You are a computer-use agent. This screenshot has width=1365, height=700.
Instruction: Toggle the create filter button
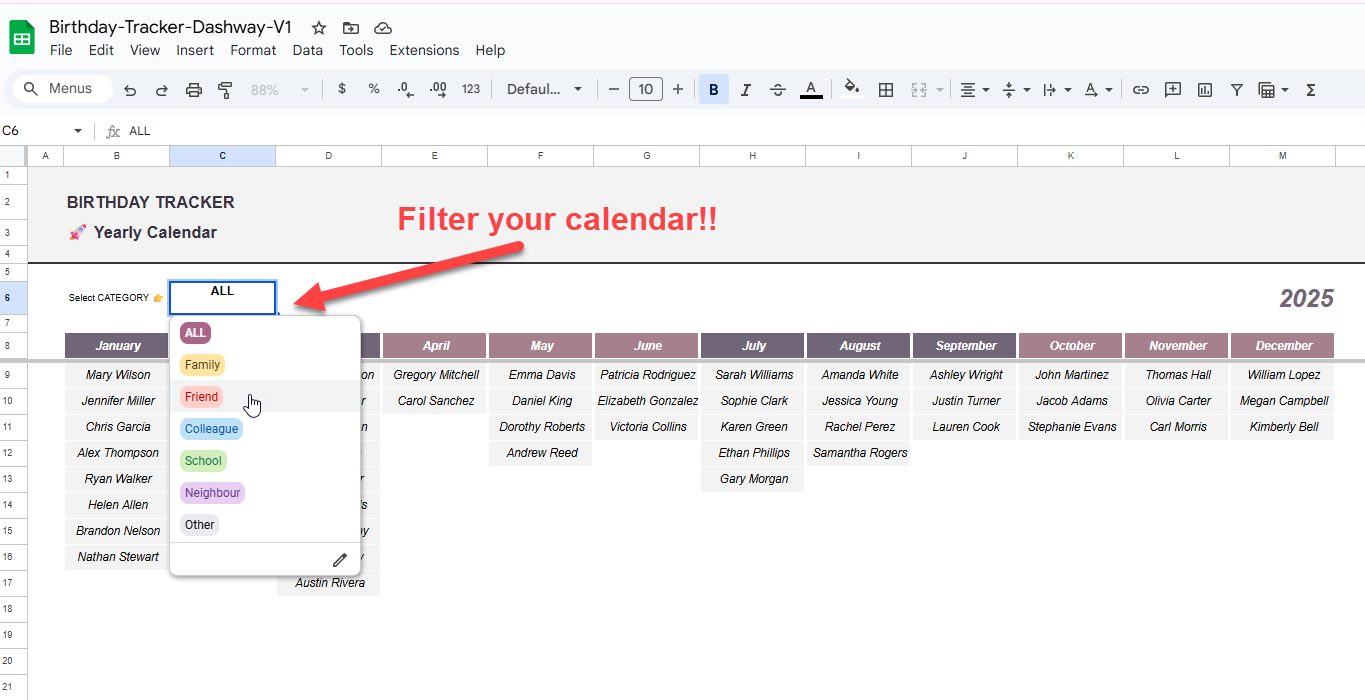pyautogui.click(x=1237, y=90)
